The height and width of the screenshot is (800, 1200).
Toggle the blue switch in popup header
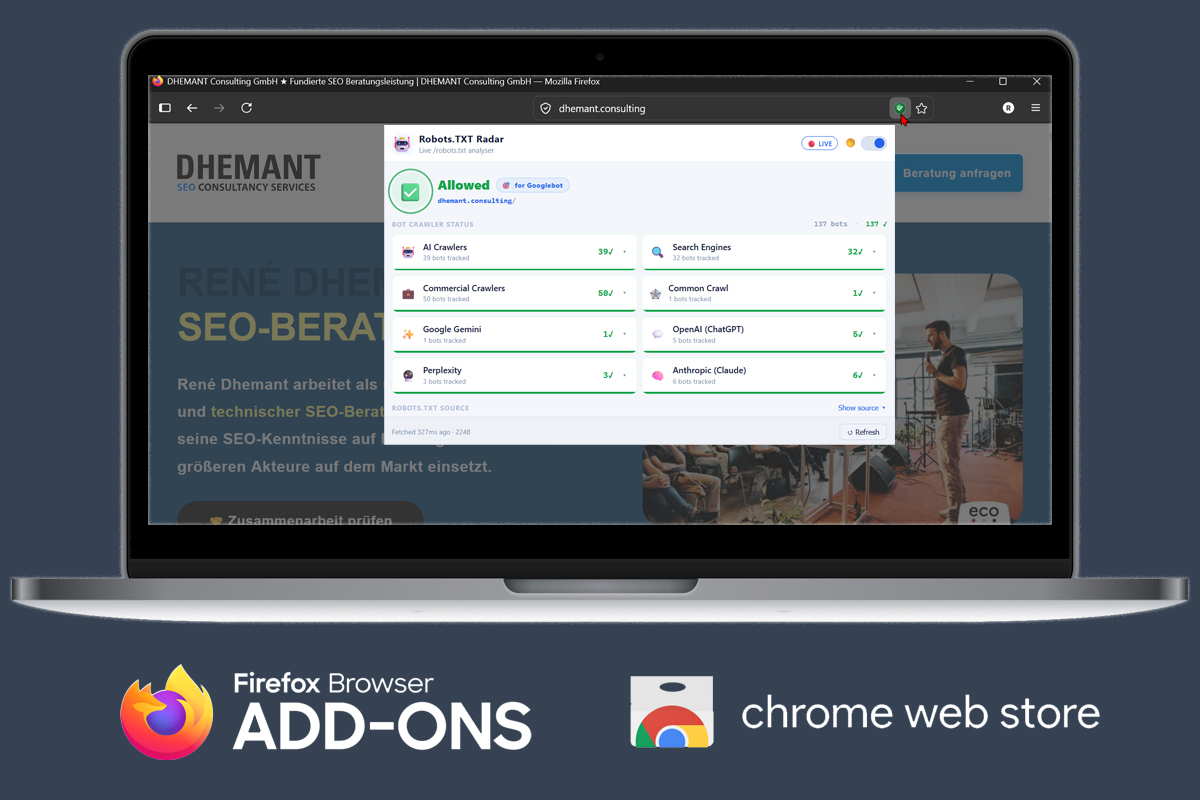[873, 143]
